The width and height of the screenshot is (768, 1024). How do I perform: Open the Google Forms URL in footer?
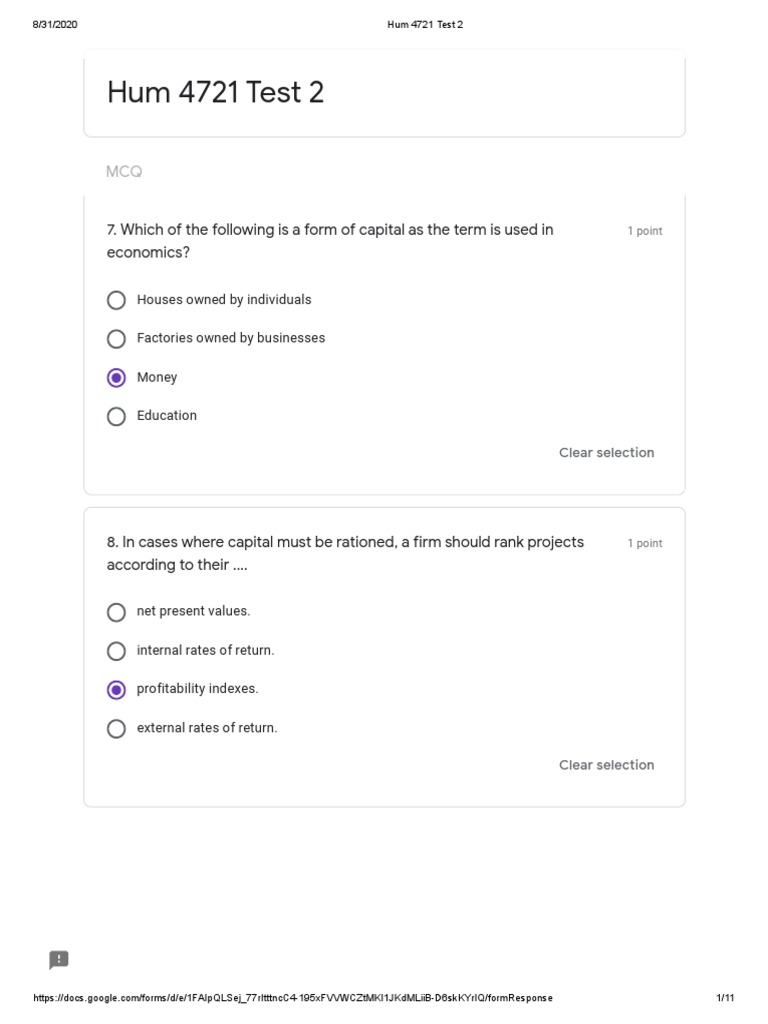(x=293, y=998)
